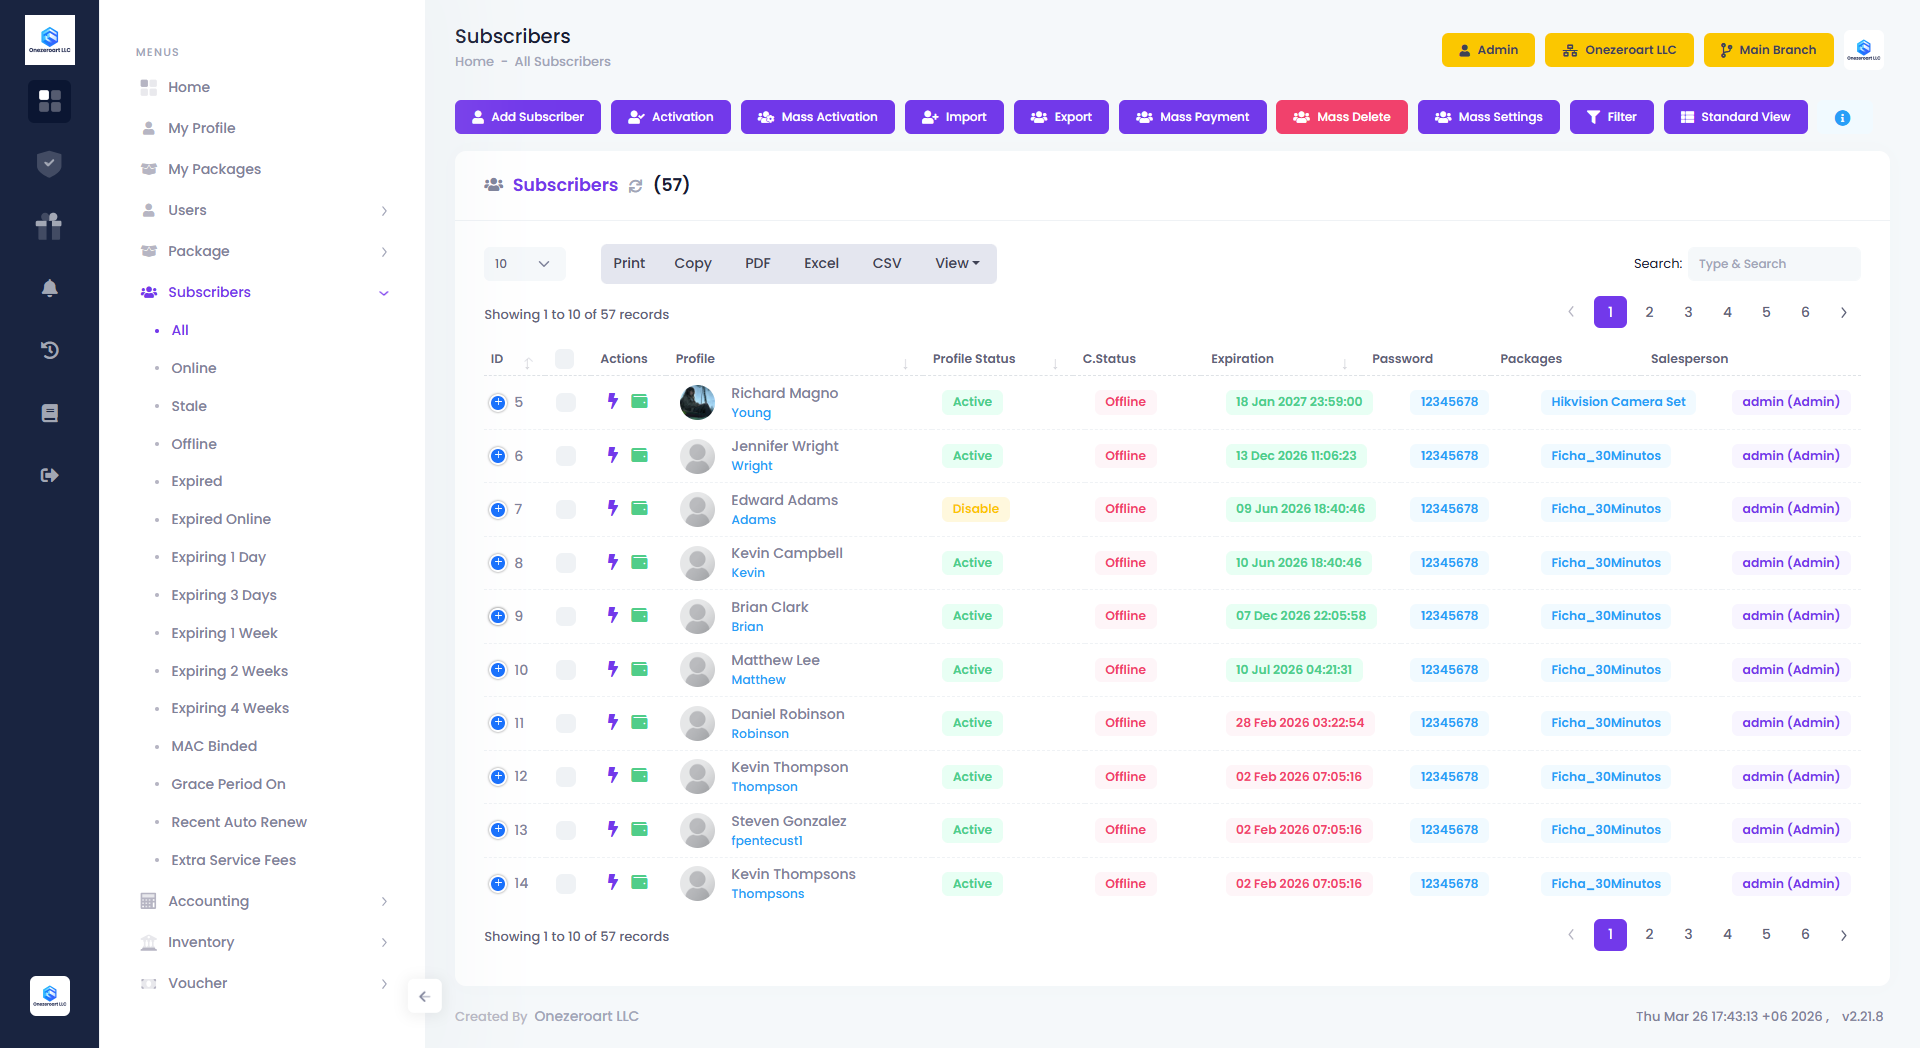1920x1048 pixels.
Task: Click the Type & Search input field
Action: point(1773,264)
